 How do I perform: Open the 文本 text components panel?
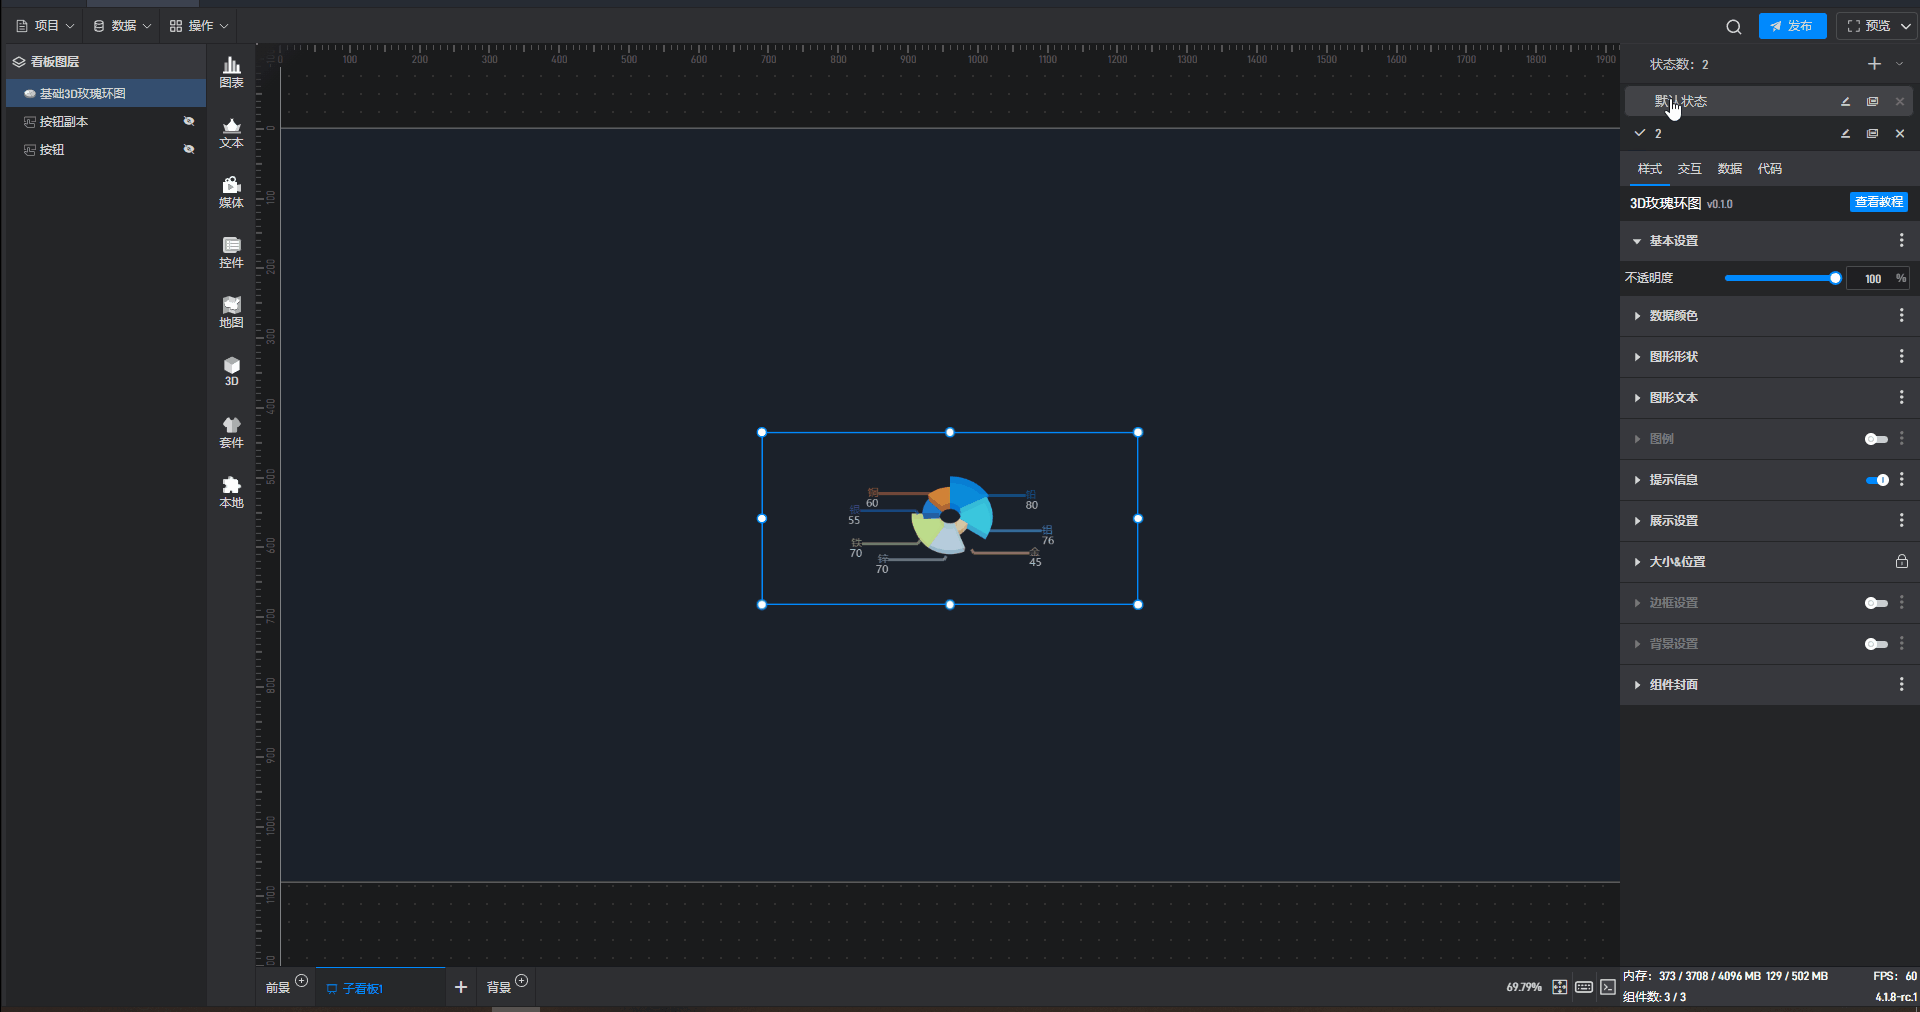[x=231, y=132]
